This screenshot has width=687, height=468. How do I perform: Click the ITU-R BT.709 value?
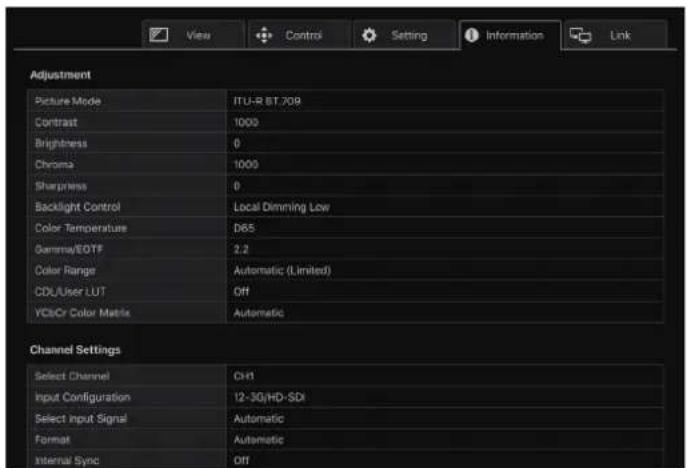click(x=267, y=101)
